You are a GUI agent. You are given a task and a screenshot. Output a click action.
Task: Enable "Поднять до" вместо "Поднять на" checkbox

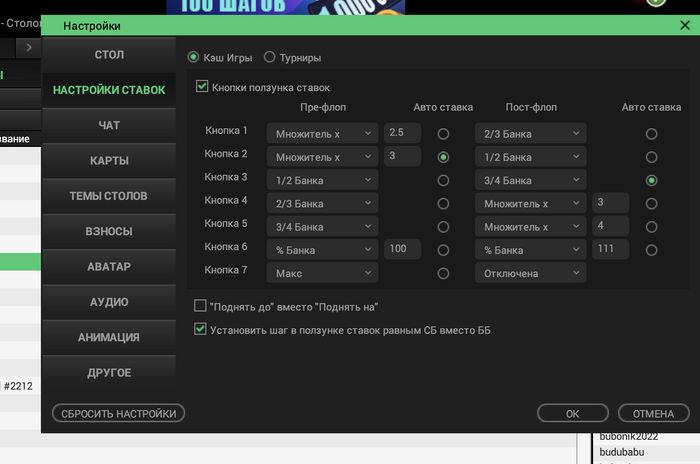coord(200,306)
